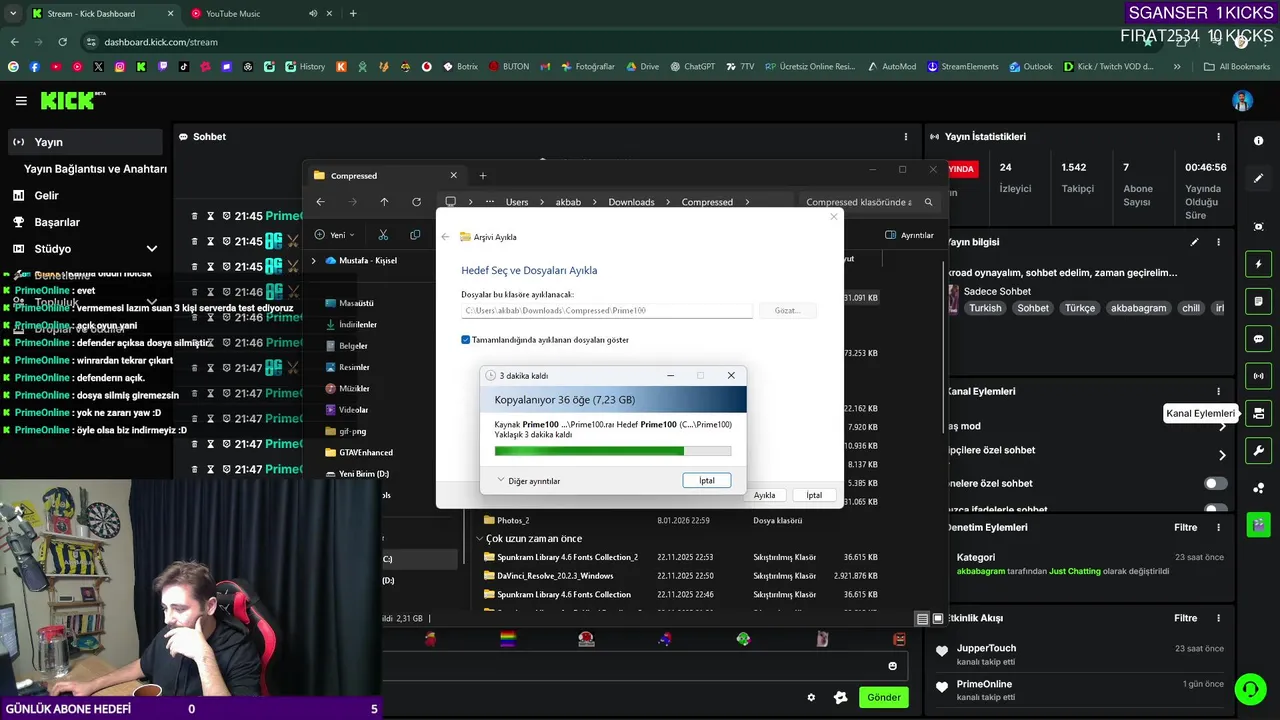Edit stream info via Yayın bilgisi pencil

1194,242
